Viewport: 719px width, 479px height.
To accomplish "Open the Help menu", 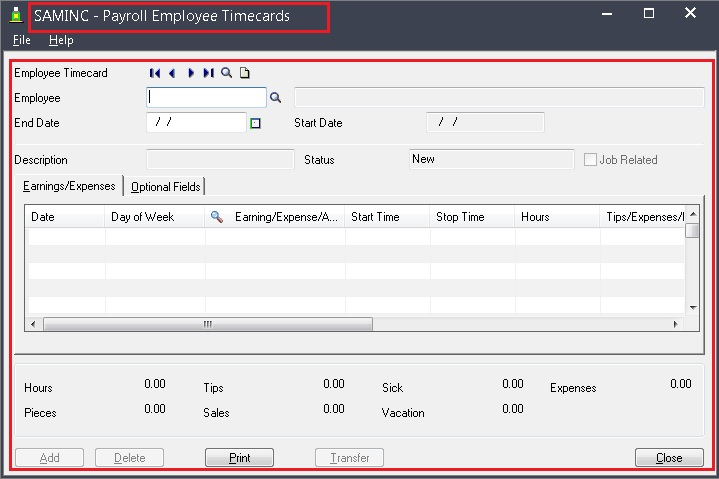I will (61, 40).
